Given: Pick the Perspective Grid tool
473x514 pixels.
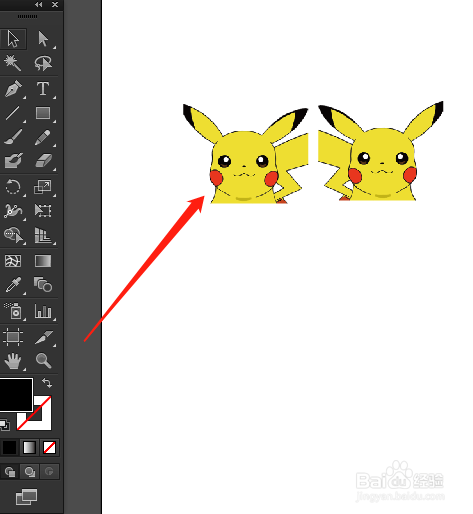Looking at the screenshot, I should (43, 235).
